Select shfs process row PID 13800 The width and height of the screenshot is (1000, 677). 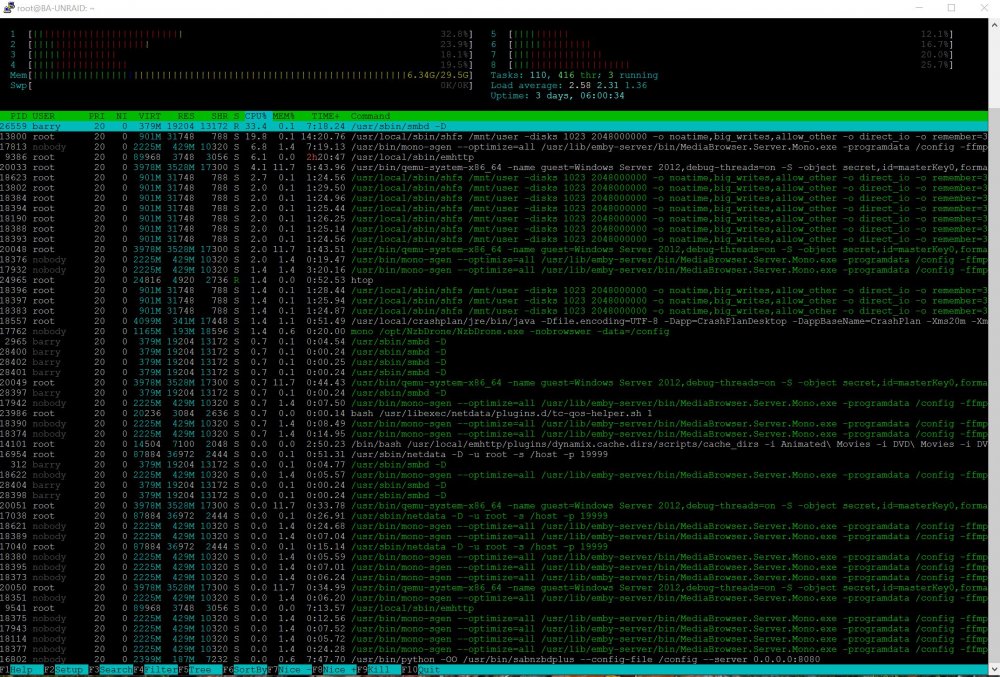coord(494,136)
